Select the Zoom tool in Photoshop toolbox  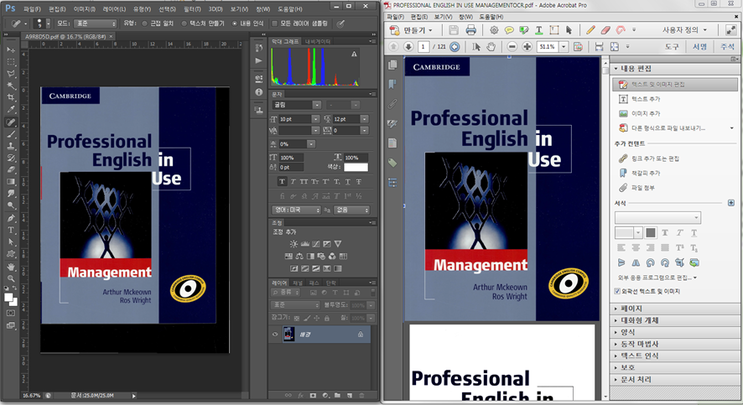pos(10,279)
